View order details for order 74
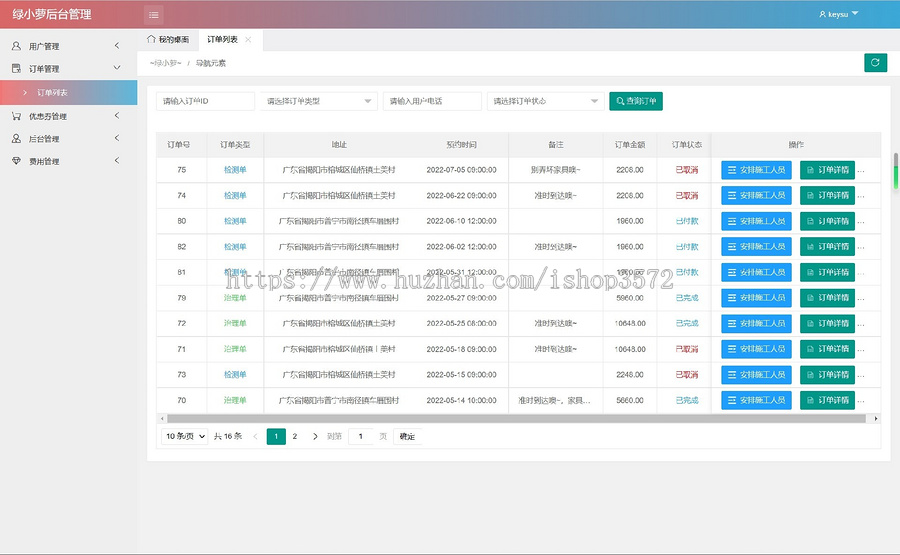This screenshot has height=555, width=900. (827, 195)
